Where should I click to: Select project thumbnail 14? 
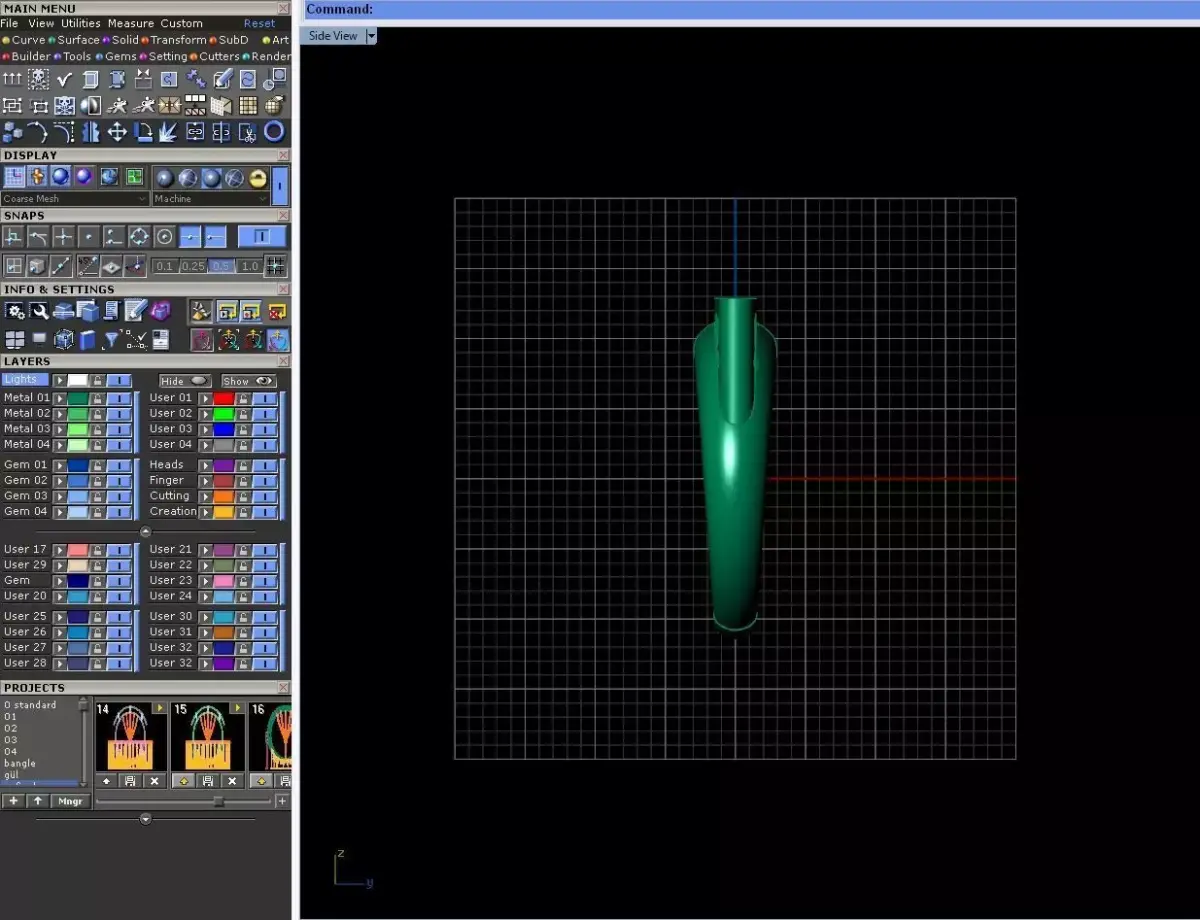coord(131,736)
